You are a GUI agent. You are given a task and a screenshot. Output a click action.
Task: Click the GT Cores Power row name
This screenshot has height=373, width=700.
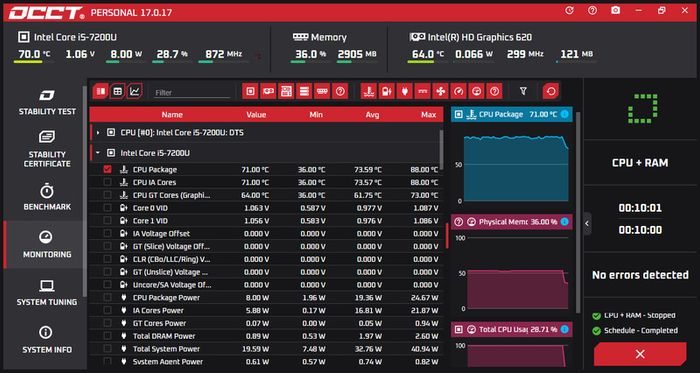159,323
